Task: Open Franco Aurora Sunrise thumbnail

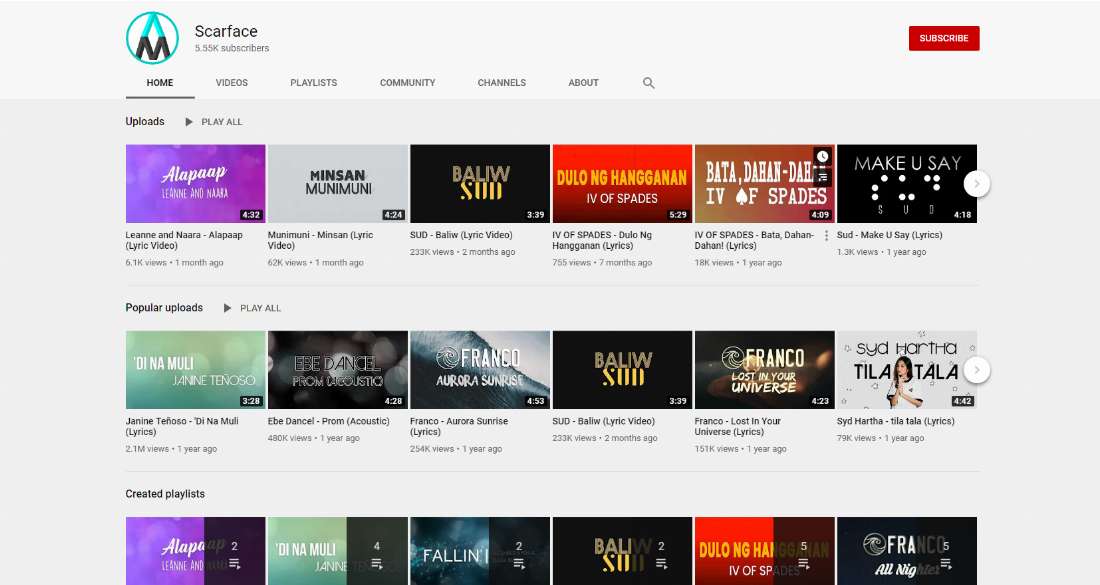Action: coord(480,370)
